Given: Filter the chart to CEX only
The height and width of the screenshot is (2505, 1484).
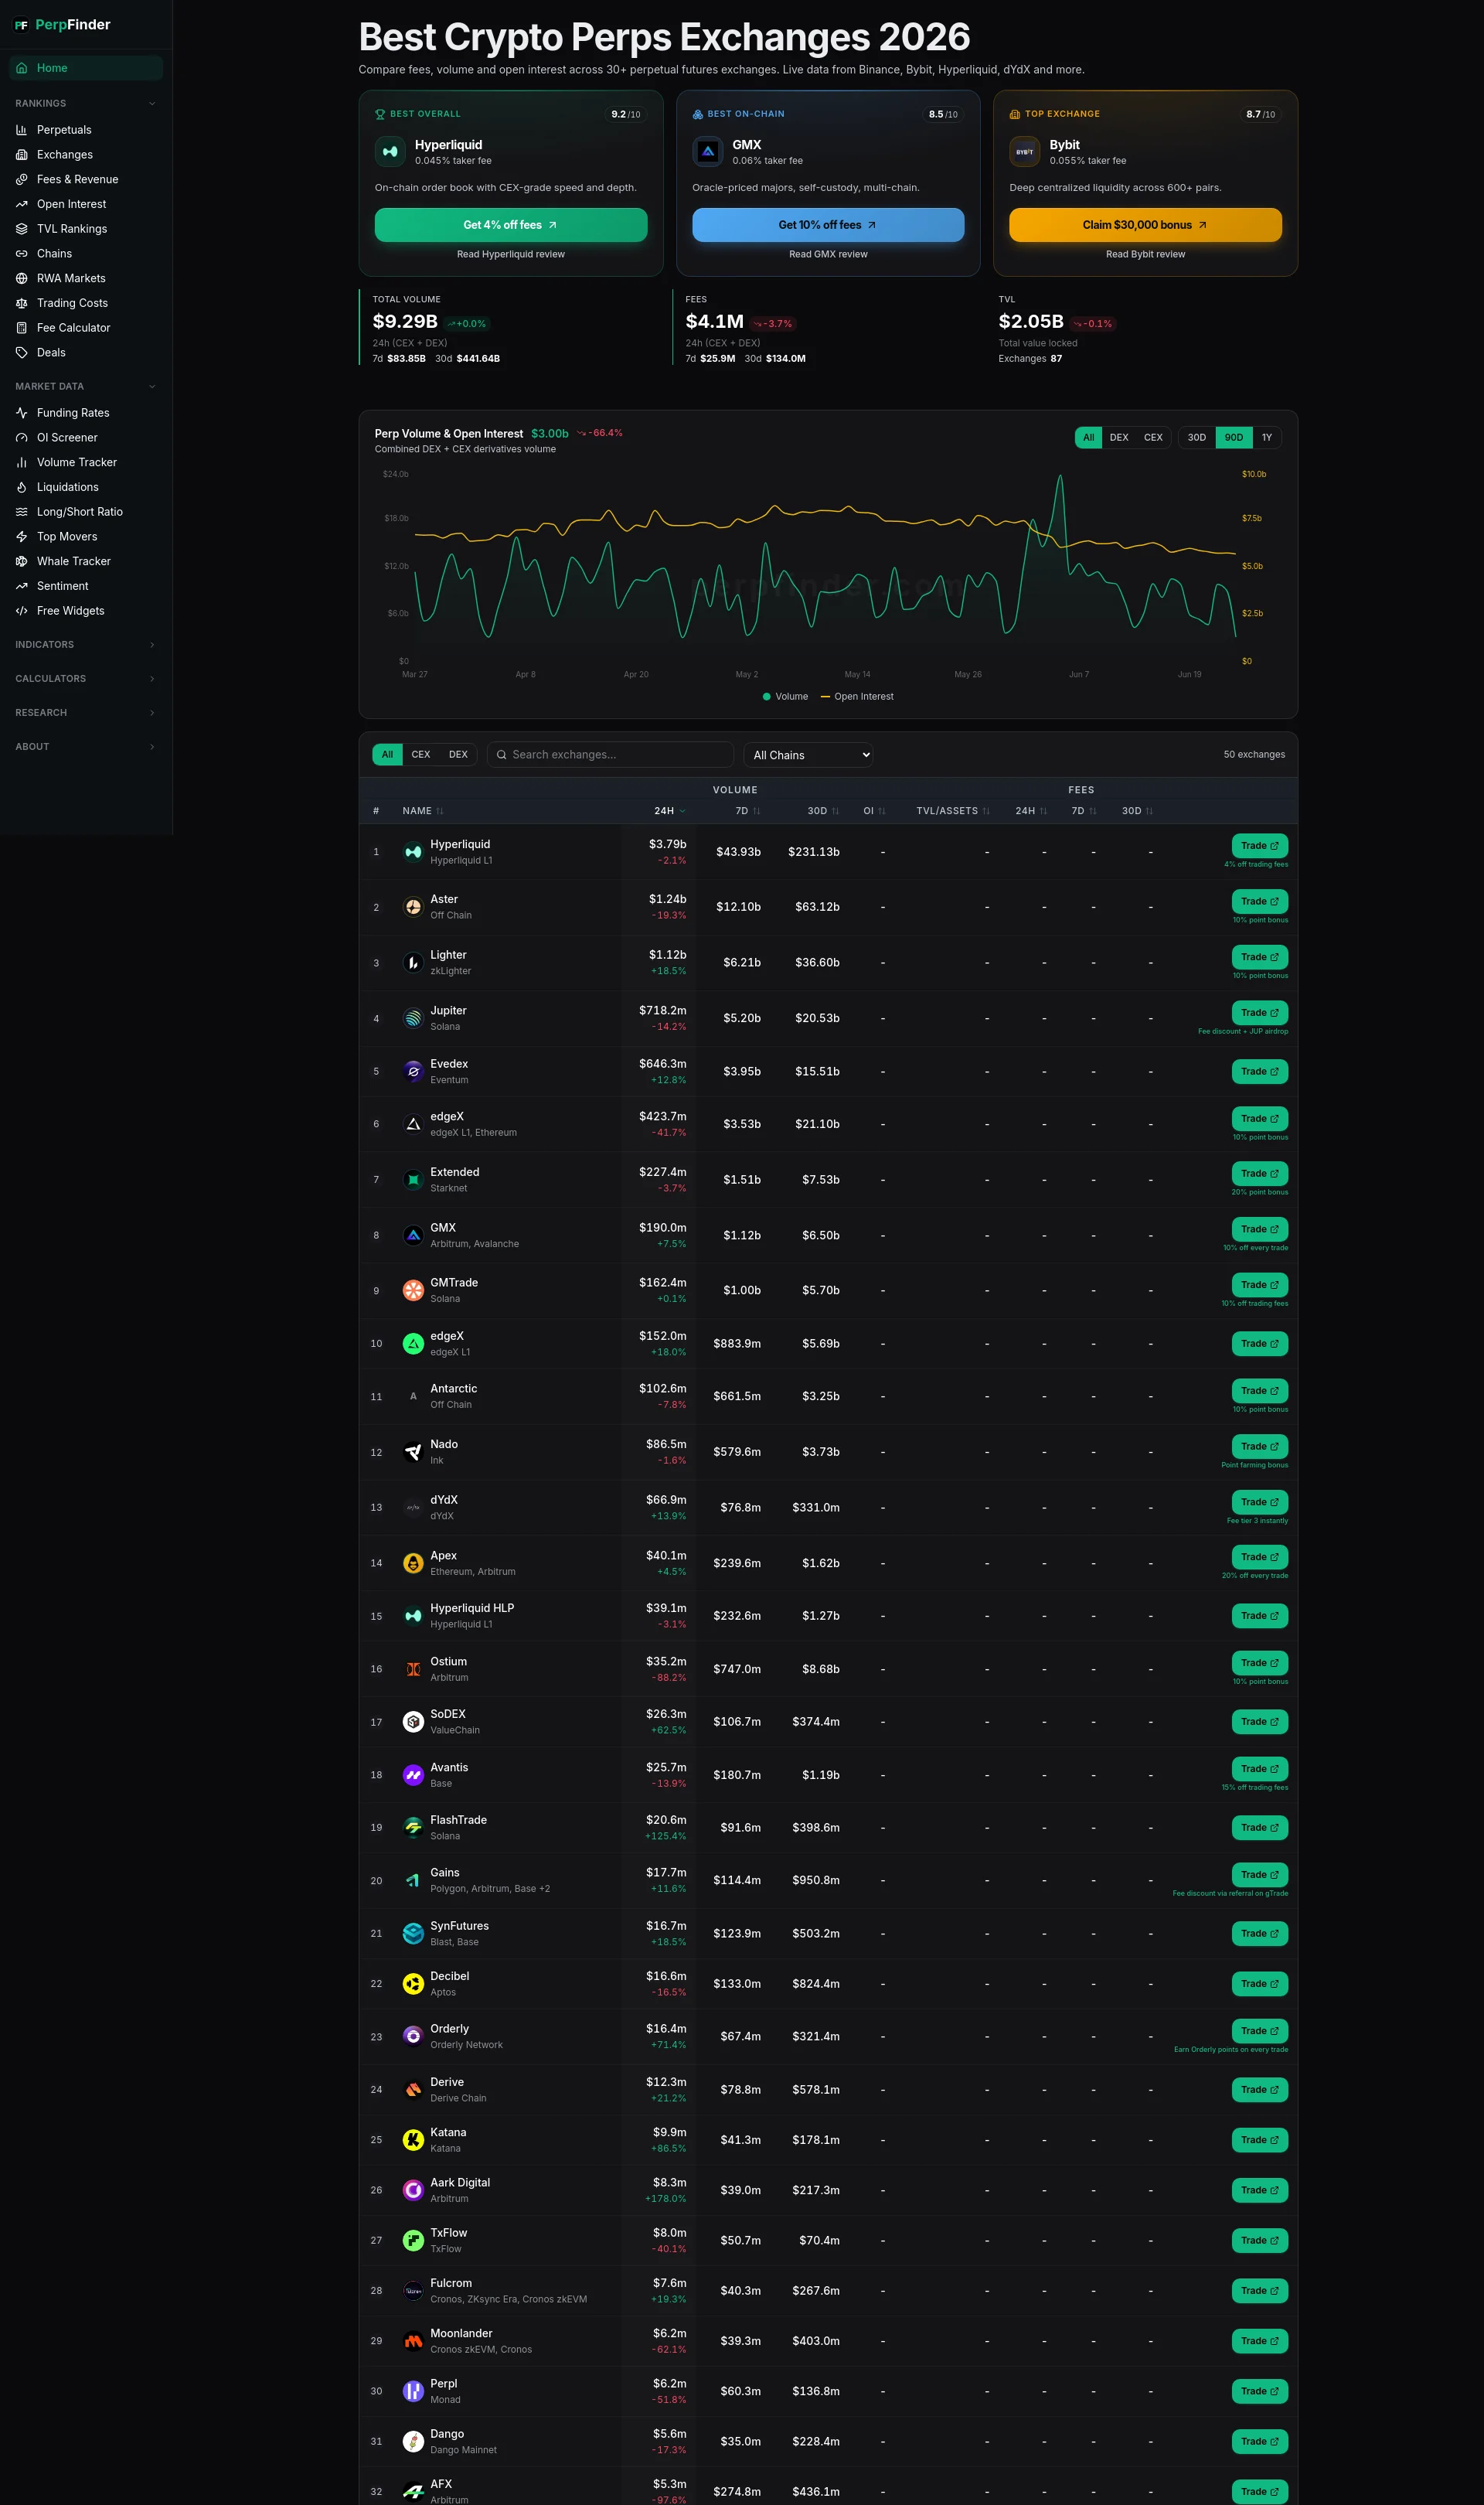Looking at the screenshot, I should pos(1153,437).
